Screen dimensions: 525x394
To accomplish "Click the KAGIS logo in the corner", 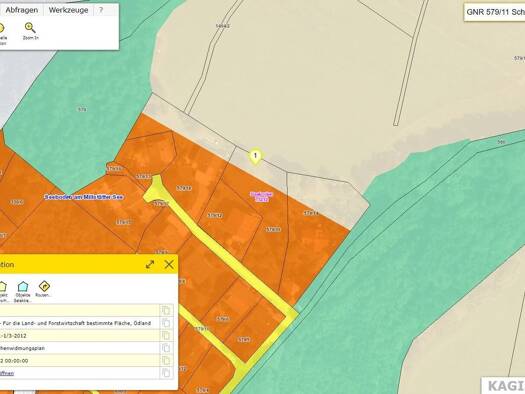I will coord(505,386).
